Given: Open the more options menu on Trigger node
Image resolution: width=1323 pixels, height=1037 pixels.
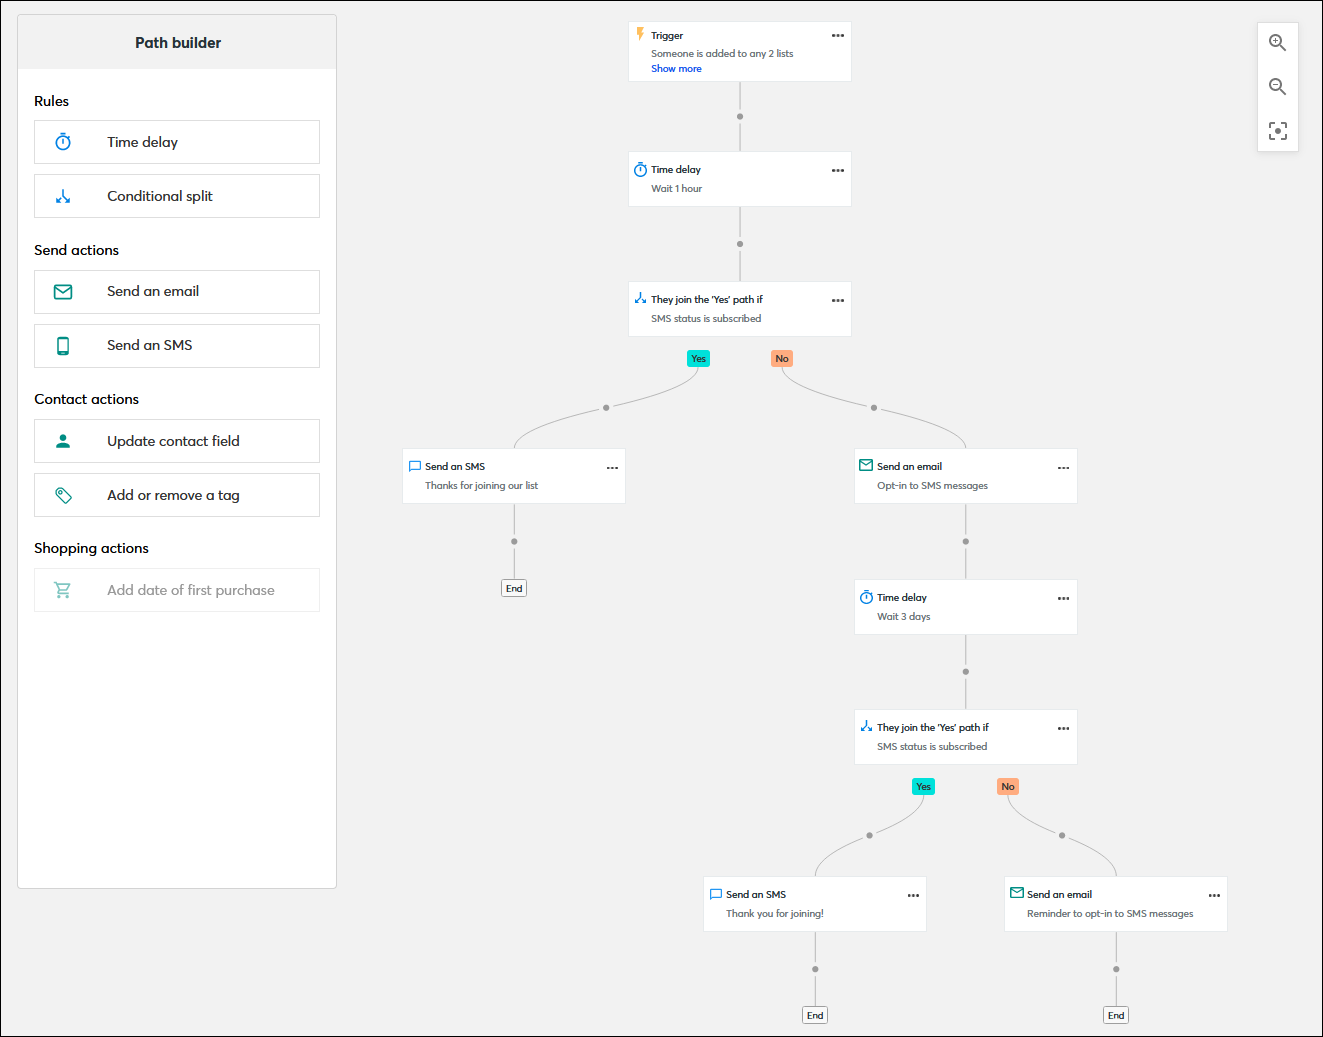Looking at the screenshot, I should 838,35.
